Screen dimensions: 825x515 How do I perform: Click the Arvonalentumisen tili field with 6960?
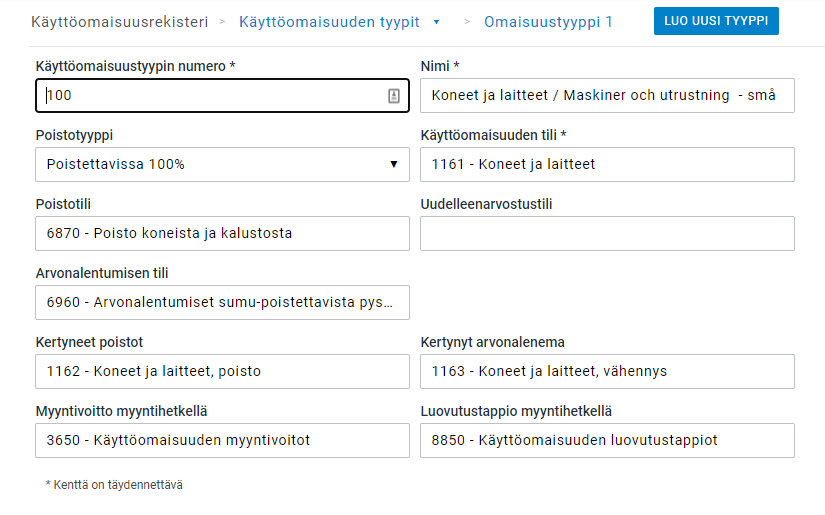pos(222,302)
